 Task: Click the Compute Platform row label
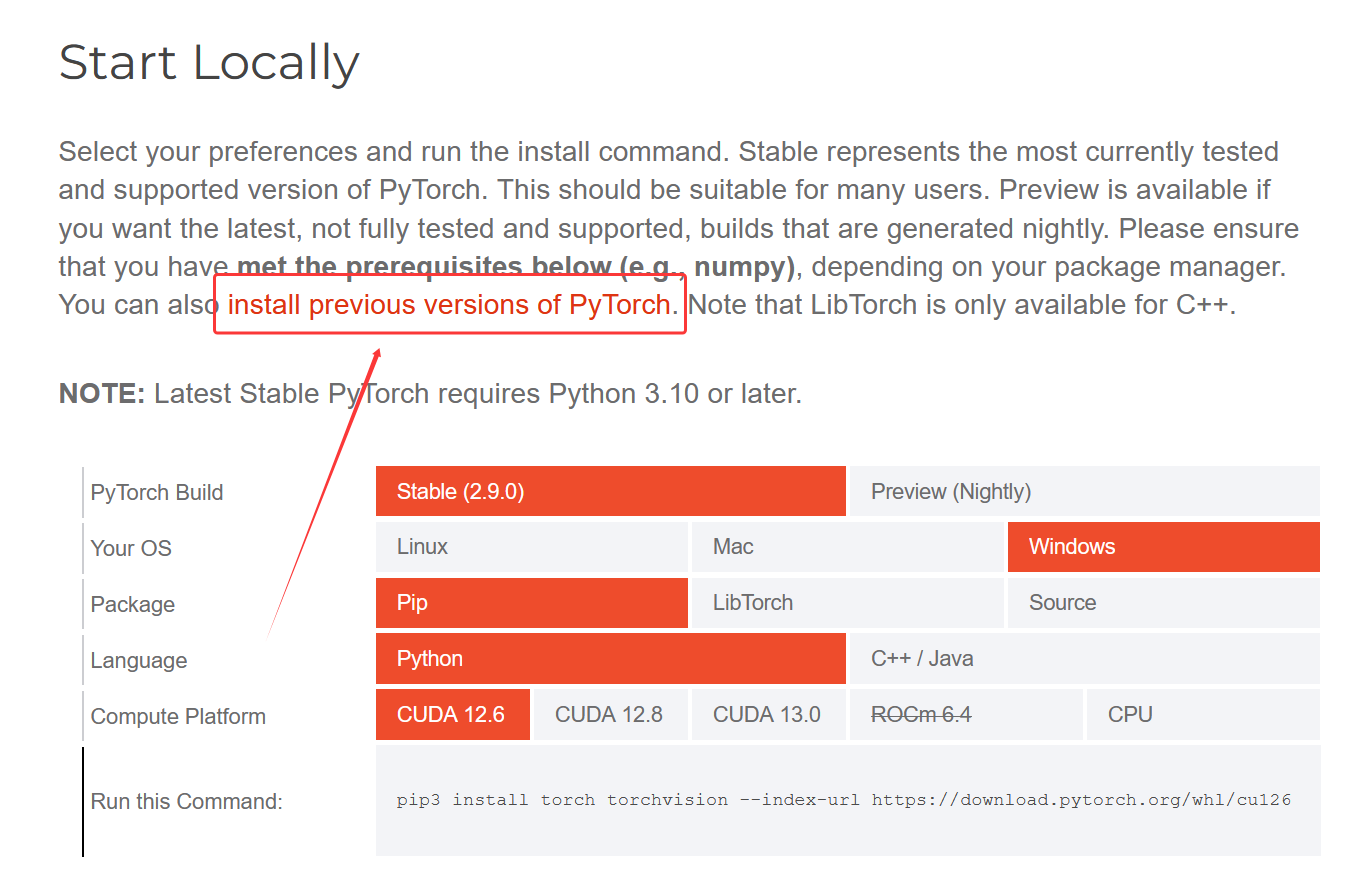[178, 717]
